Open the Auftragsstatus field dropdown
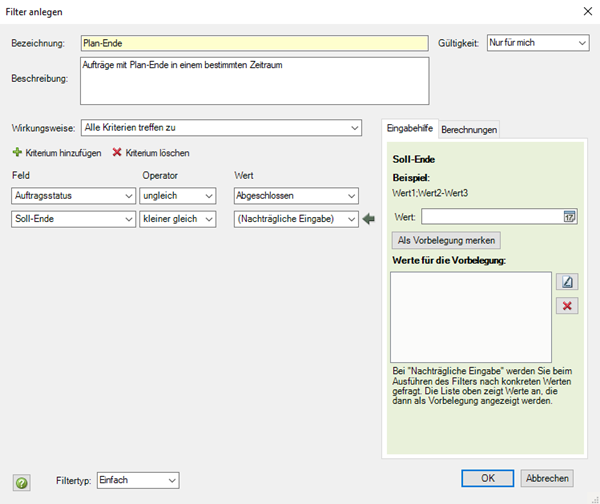Screen dimensions: 600x504 click(x=73, y=196)
